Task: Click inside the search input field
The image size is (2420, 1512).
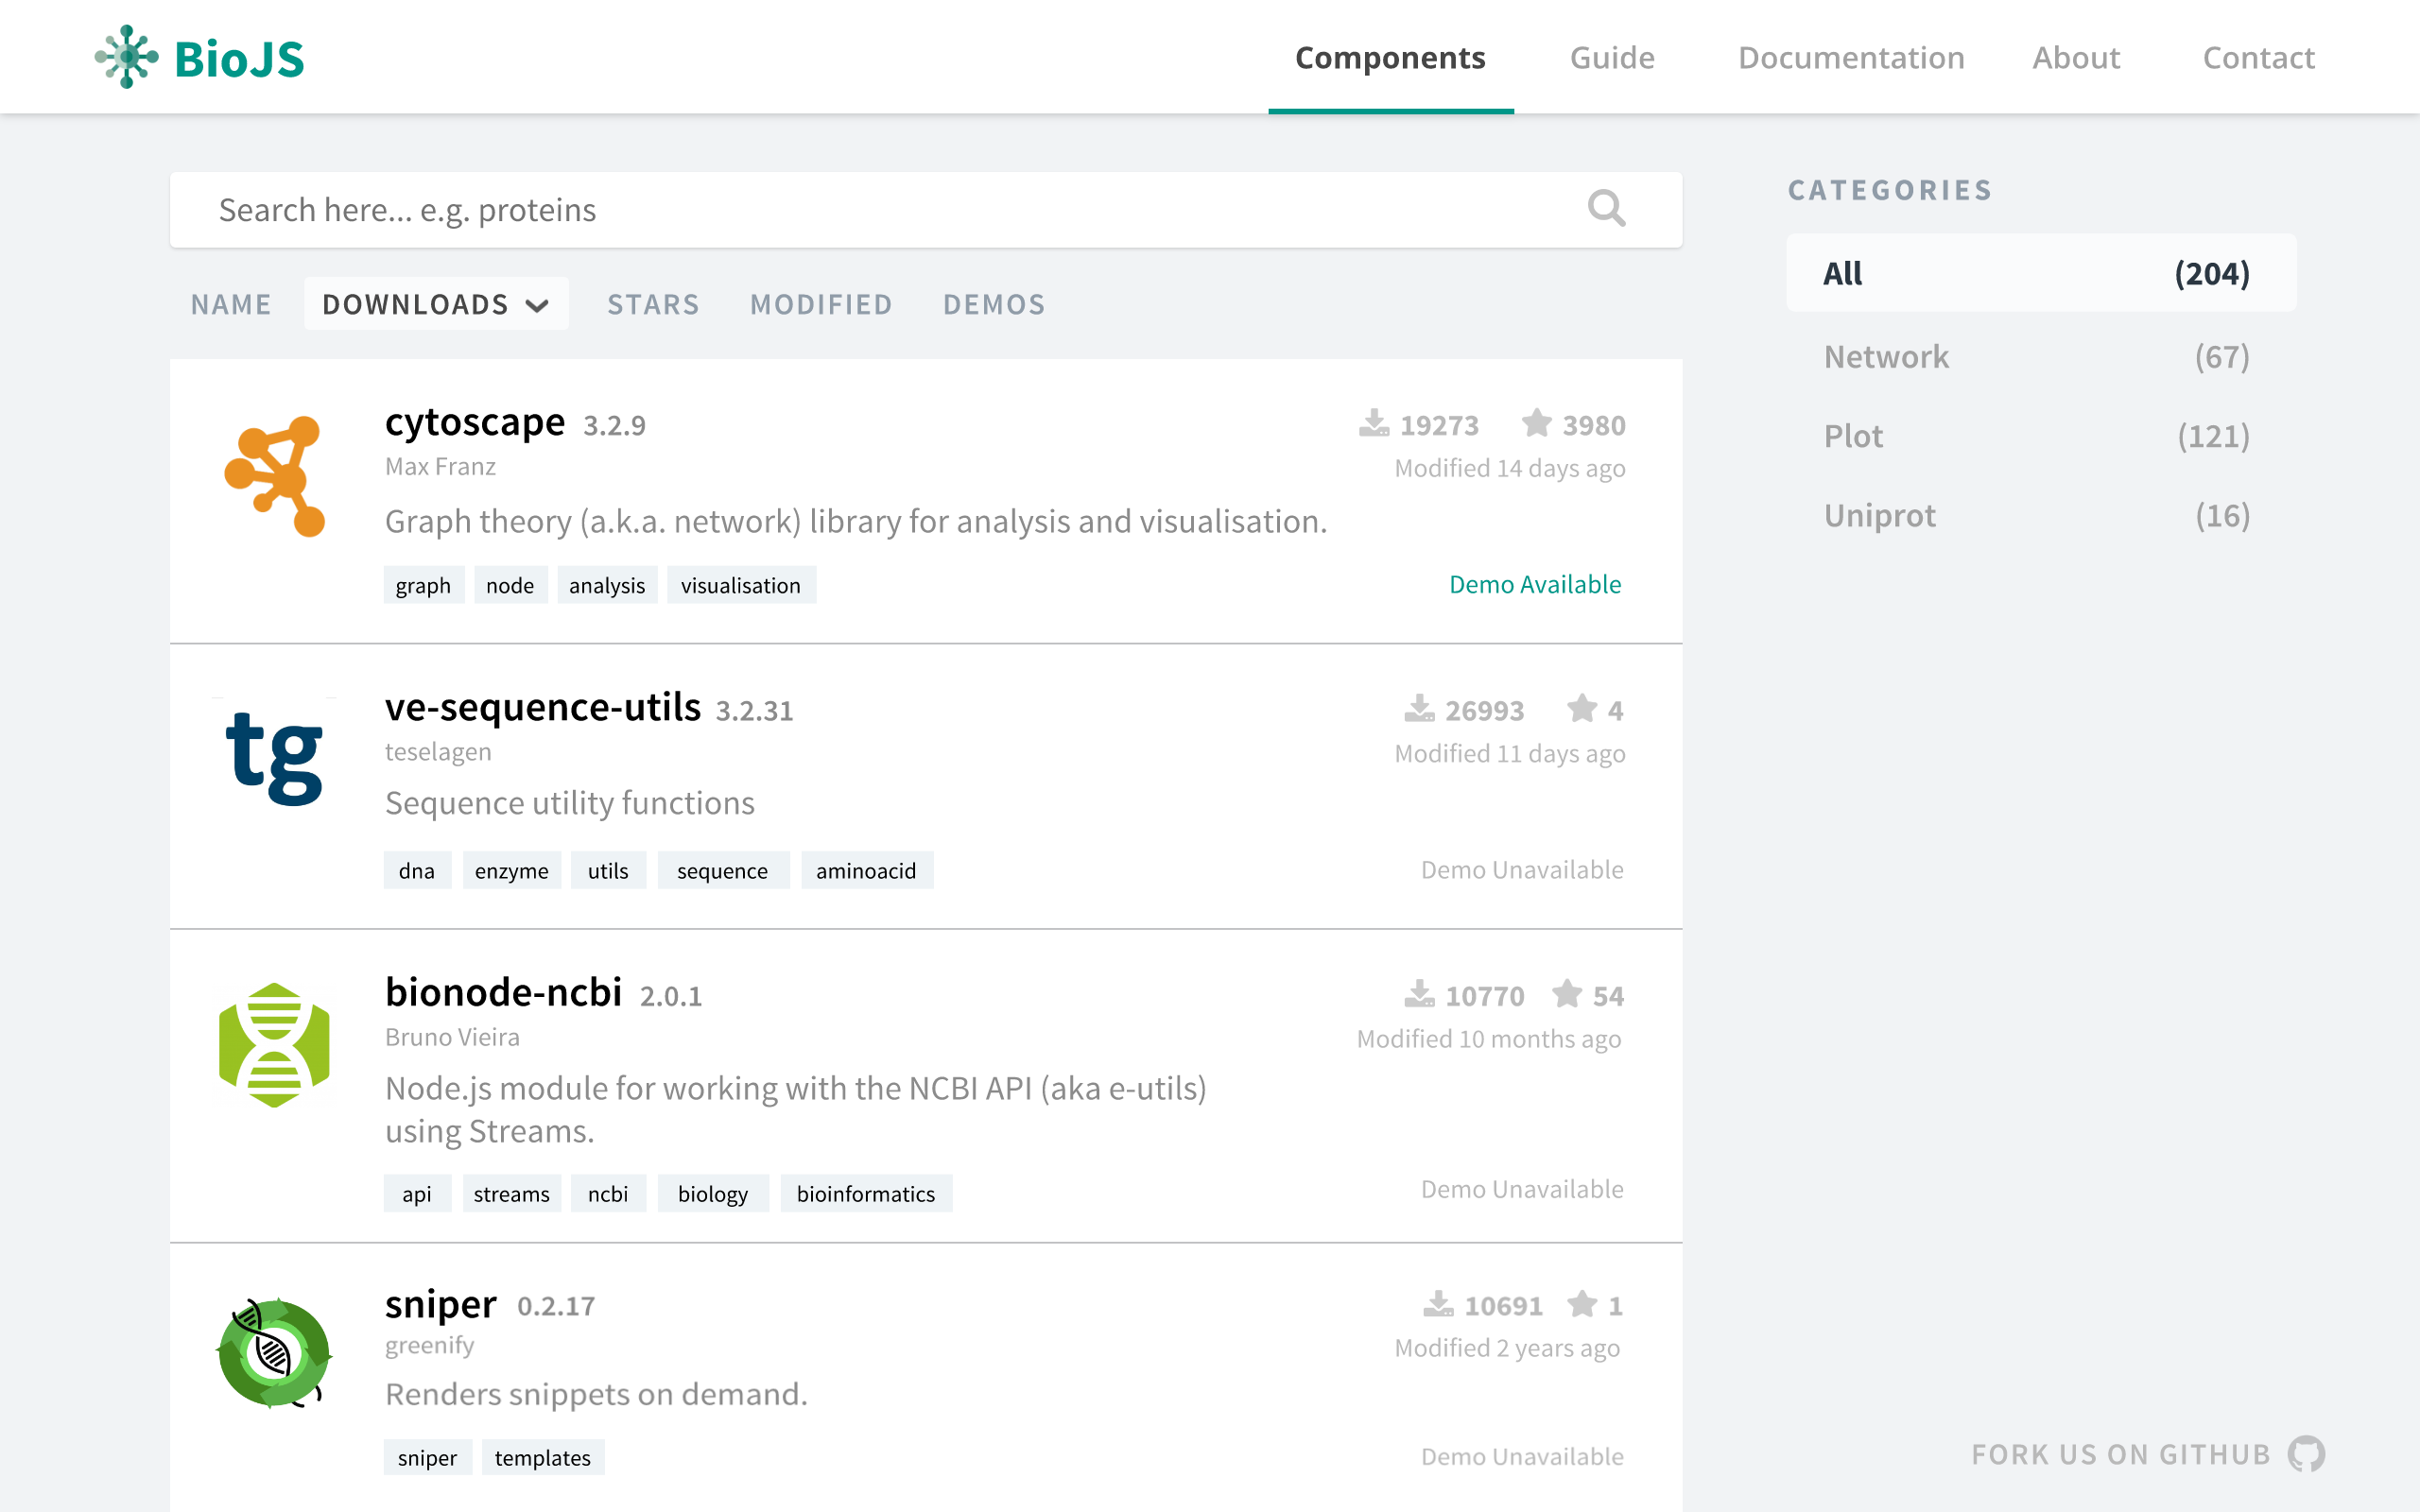Action: pos(700,209)
